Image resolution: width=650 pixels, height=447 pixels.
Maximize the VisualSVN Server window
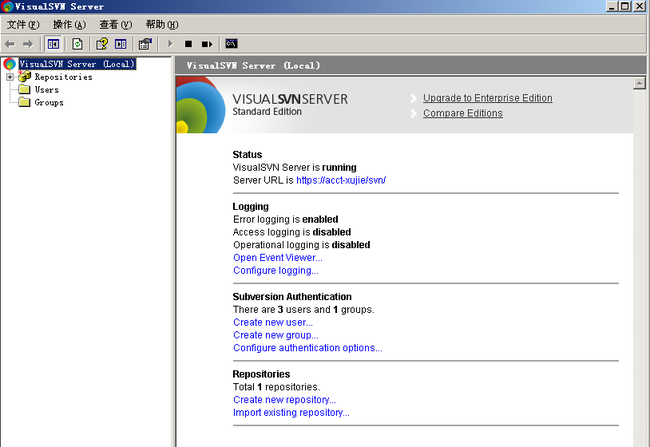[625, 6]
